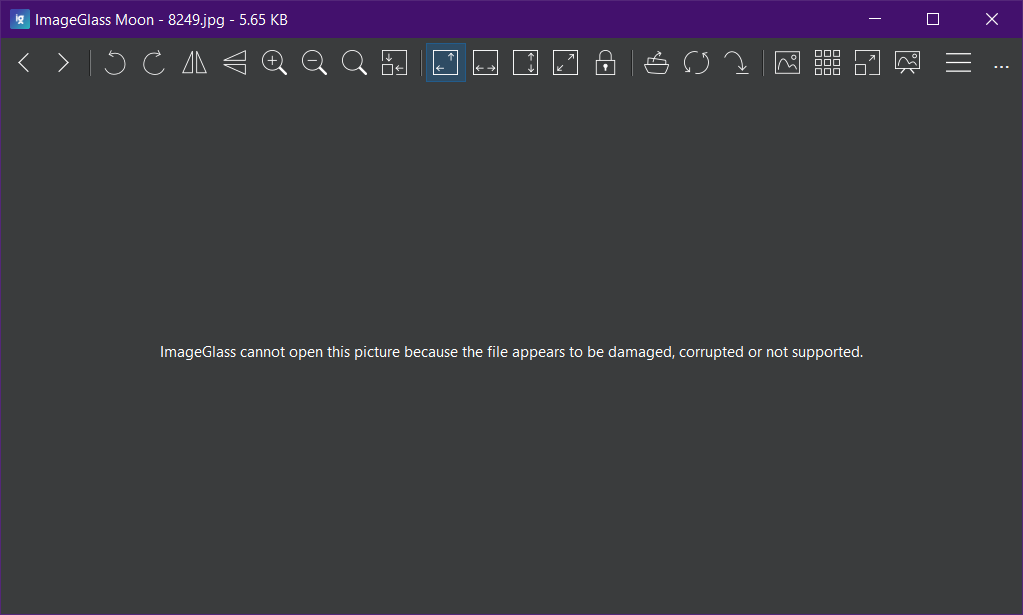Expand the overflow ellipsis toolbar menu

[1001, 62]
